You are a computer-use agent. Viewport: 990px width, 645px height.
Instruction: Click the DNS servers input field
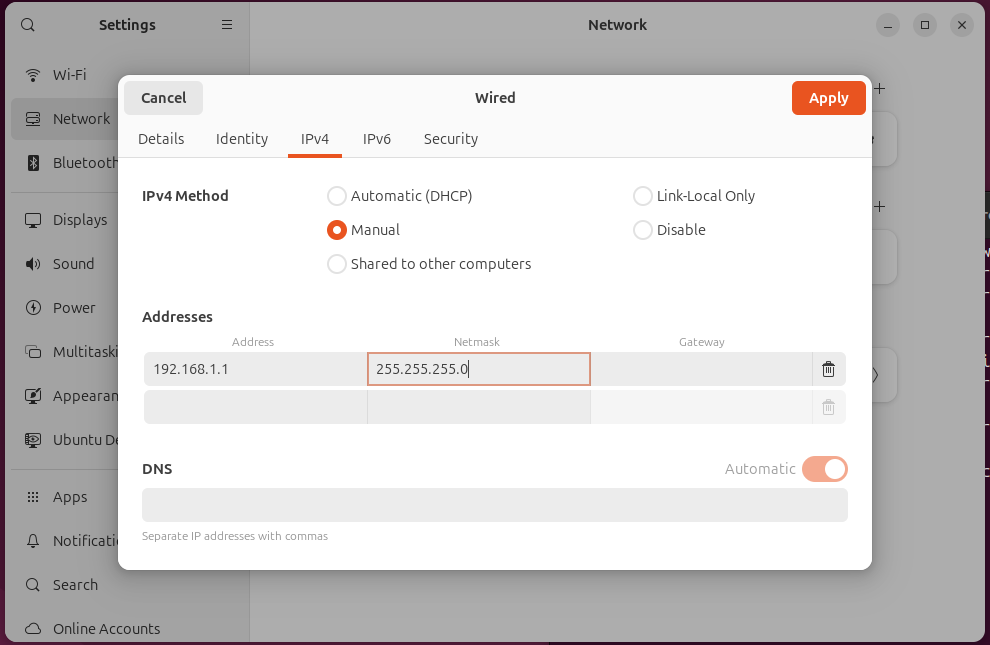point(494,505)
